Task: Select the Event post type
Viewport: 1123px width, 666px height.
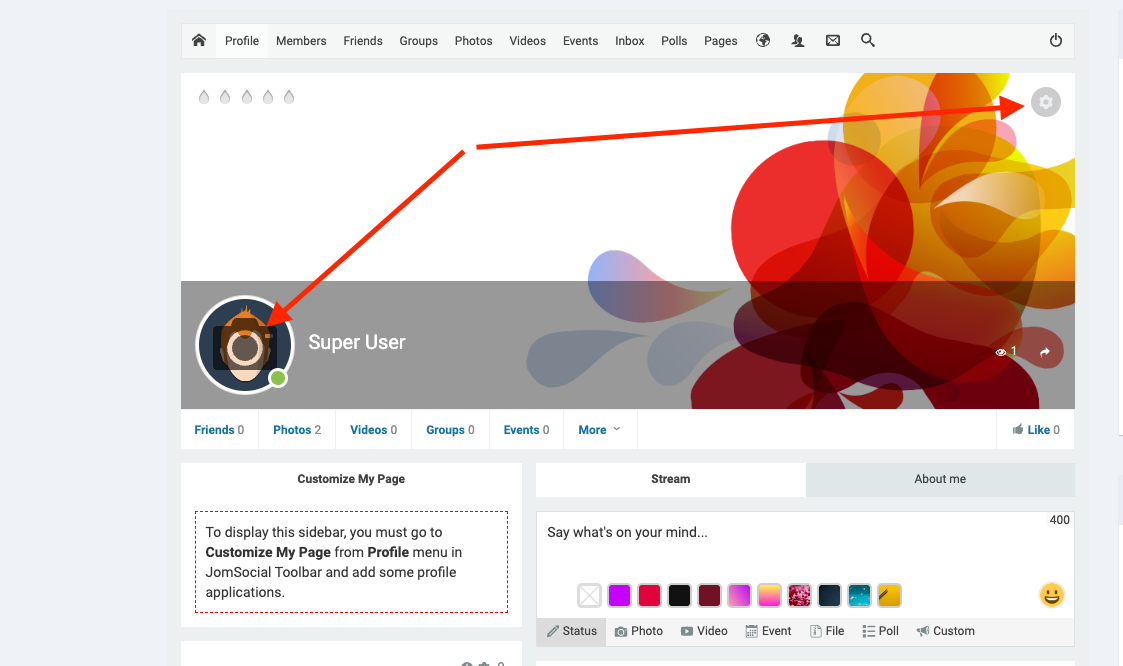Action: [768, 631]
